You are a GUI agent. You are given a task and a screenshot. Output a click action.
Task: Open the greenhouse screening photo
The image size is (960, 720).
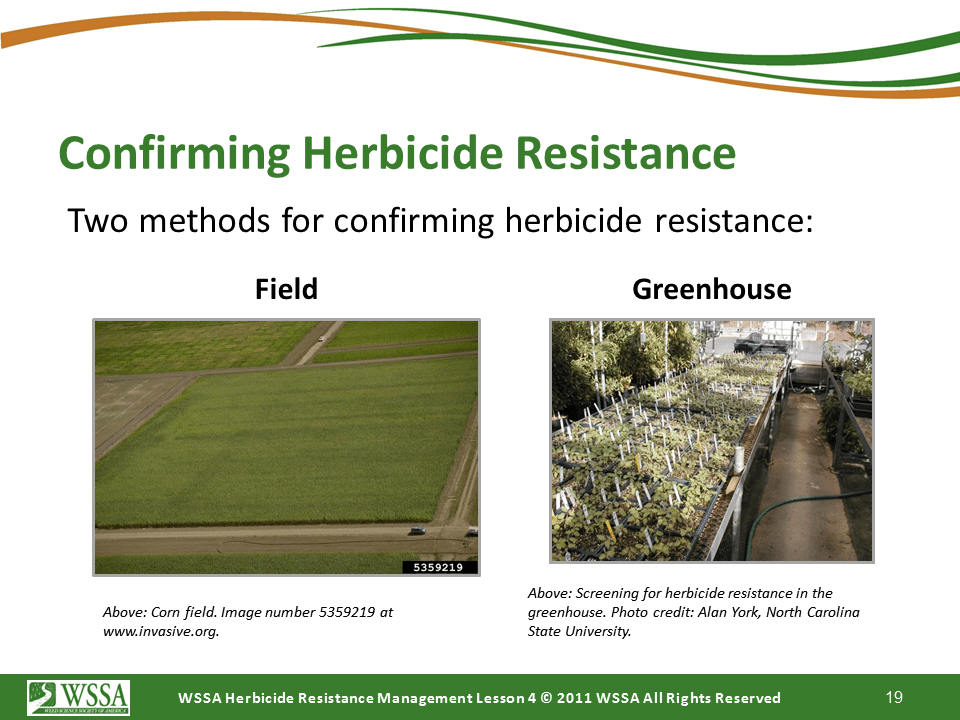tap(711, 440)
